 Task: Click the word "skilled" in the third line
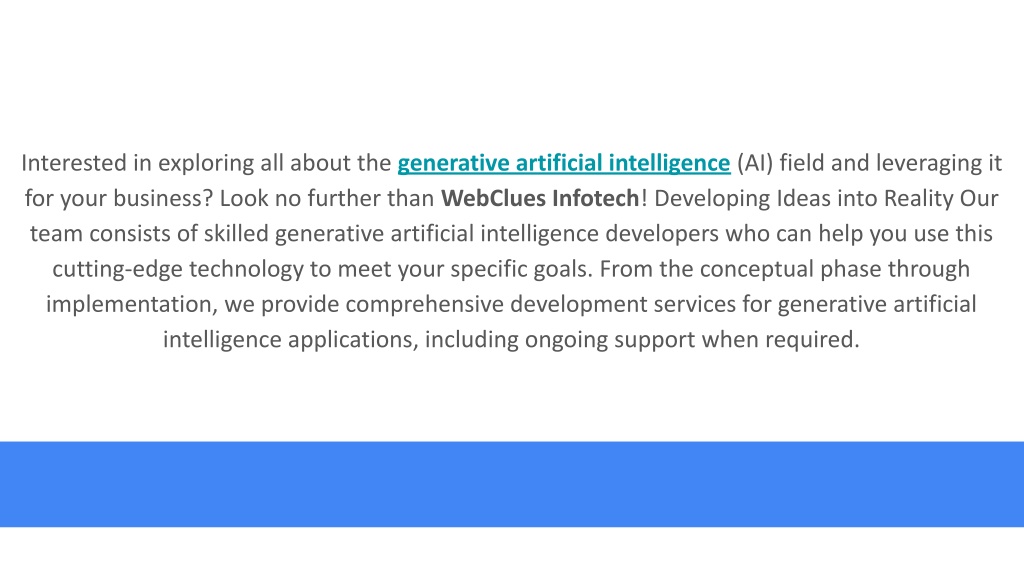pos(236,234)
